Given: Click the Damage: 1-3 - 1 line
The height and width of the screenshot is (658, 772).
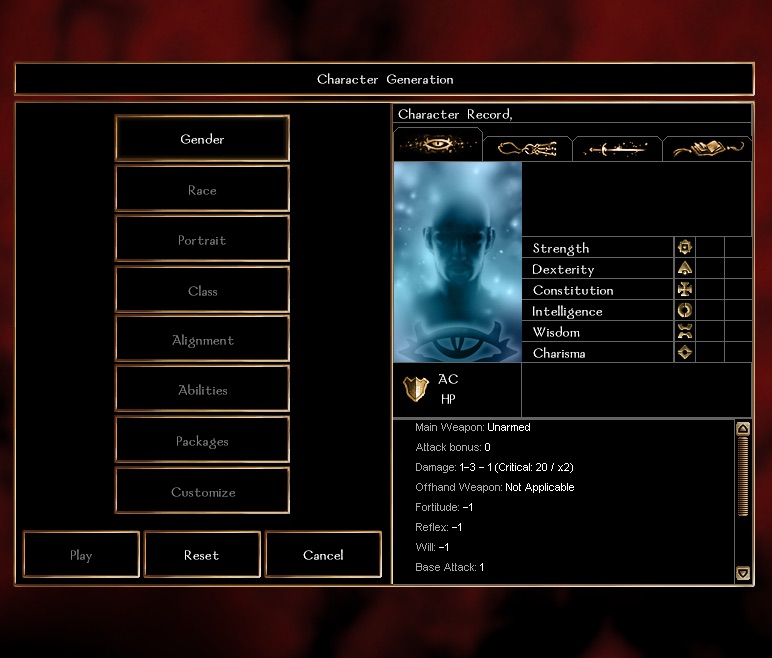Looking at the screenshot, I should point(494,467).
